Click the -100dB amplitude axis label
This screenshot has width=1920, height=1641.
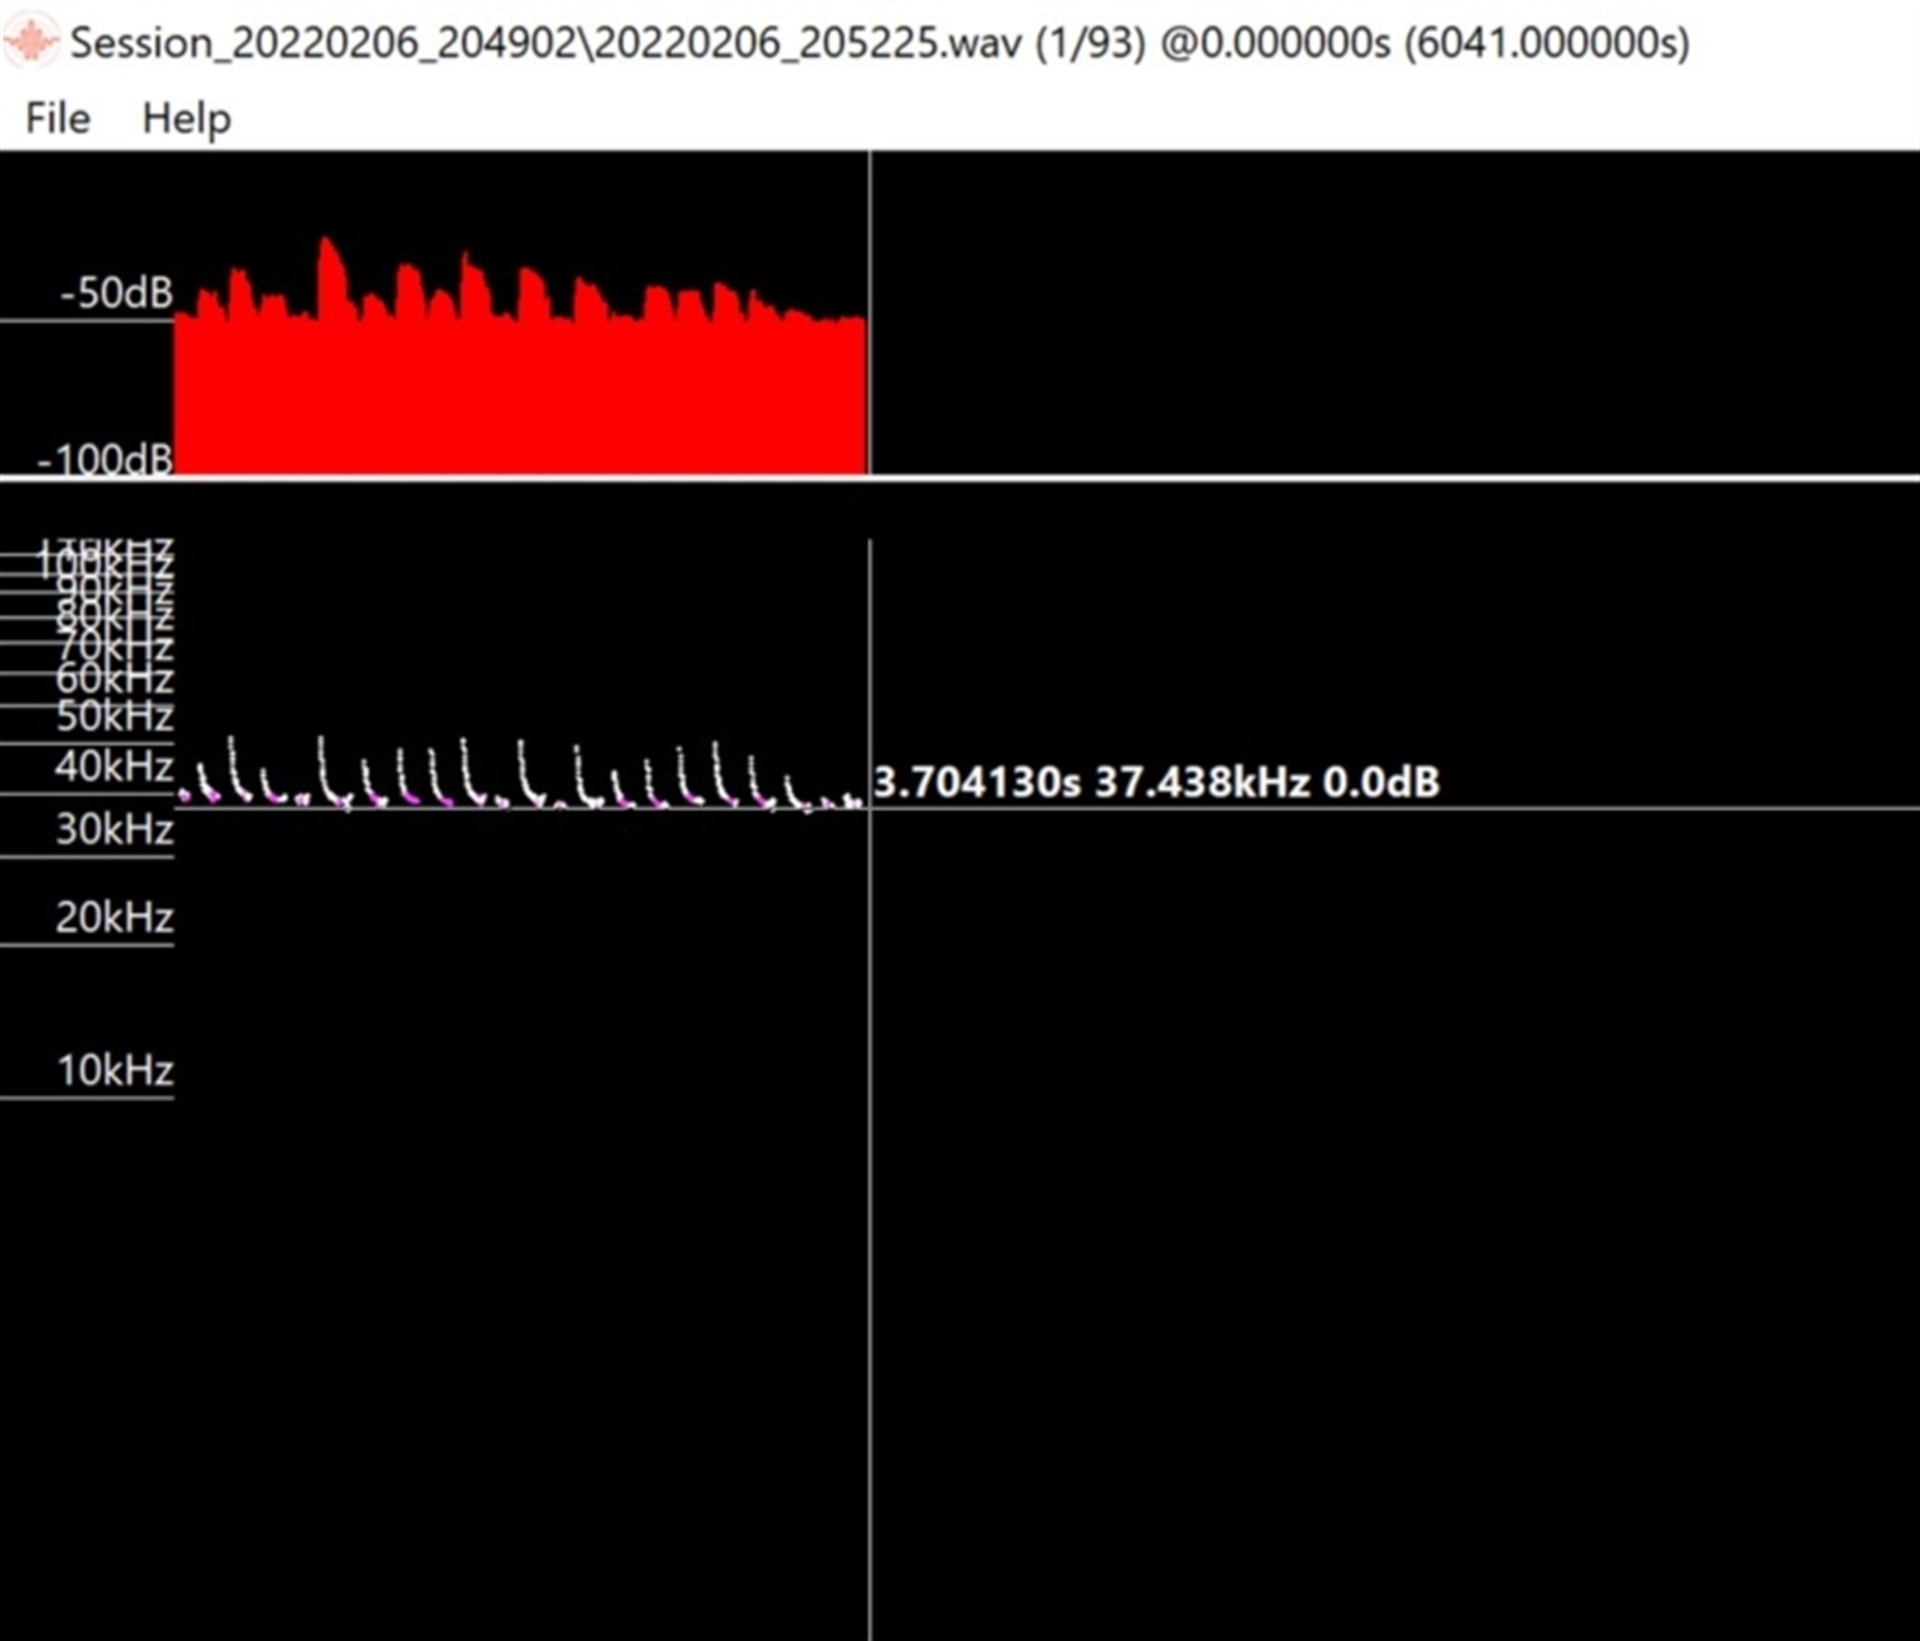105,459
